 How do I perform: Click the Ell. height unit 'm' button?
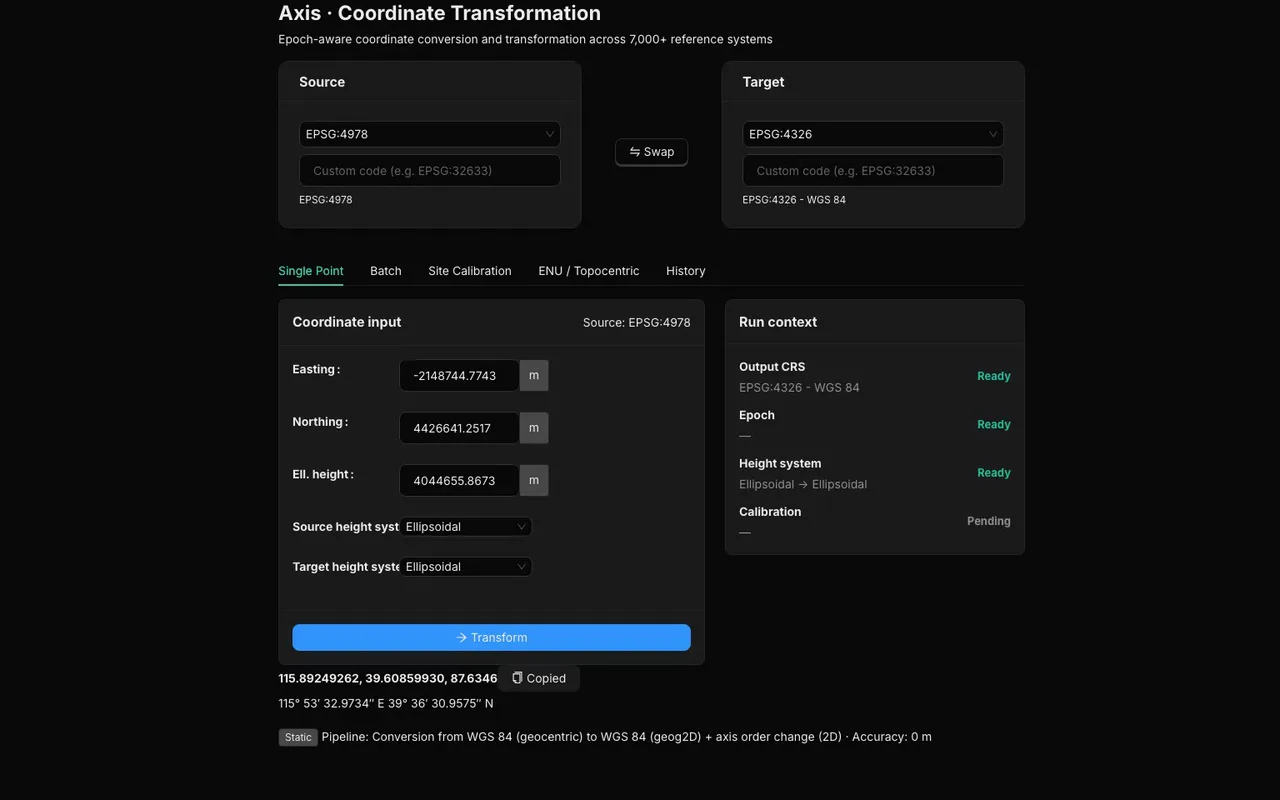click(534, 480)
